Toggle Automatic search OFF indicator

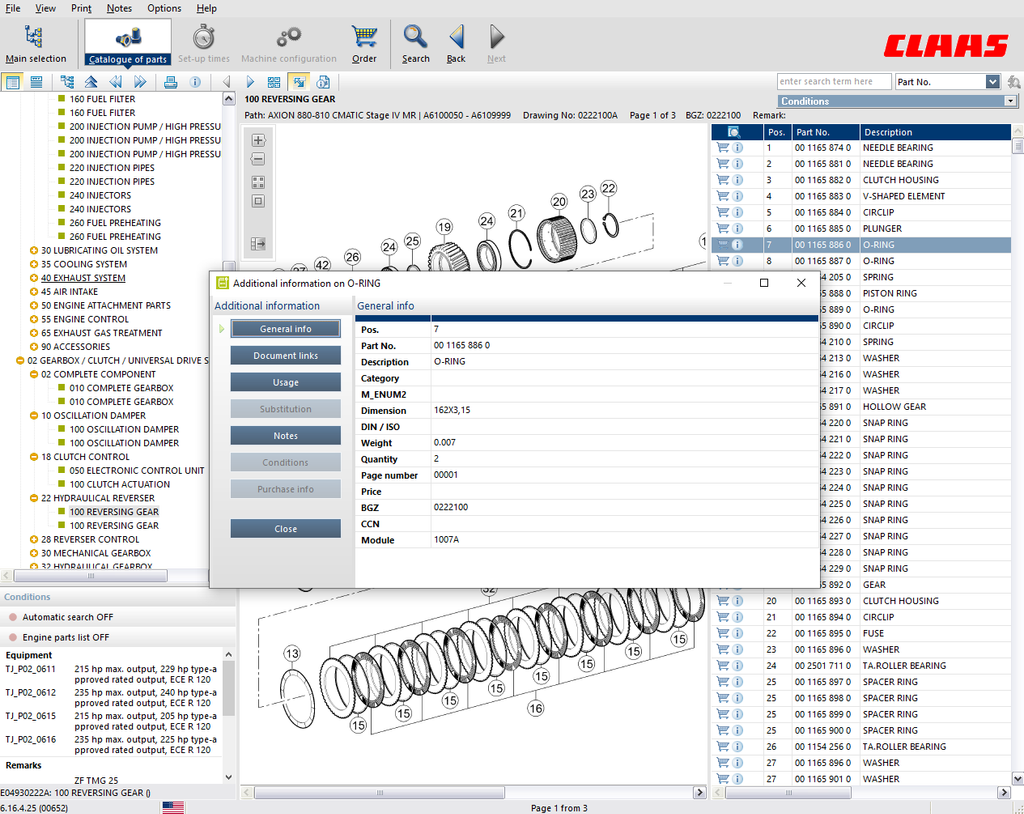pyautogui.click(x=12, y=617)
